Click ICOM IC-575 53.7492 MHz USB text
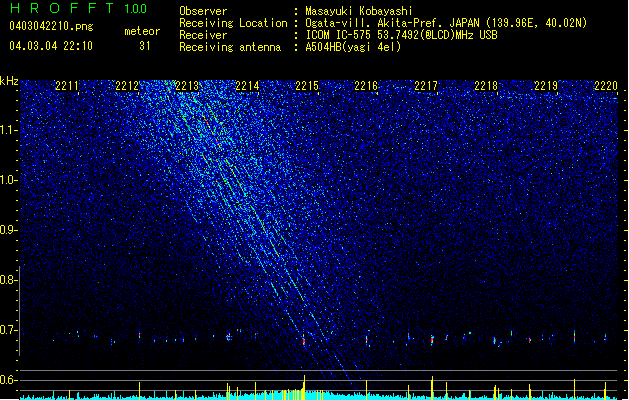Viewport: 629px width, 400px height. pyautogui.click(x=402, y=35)
